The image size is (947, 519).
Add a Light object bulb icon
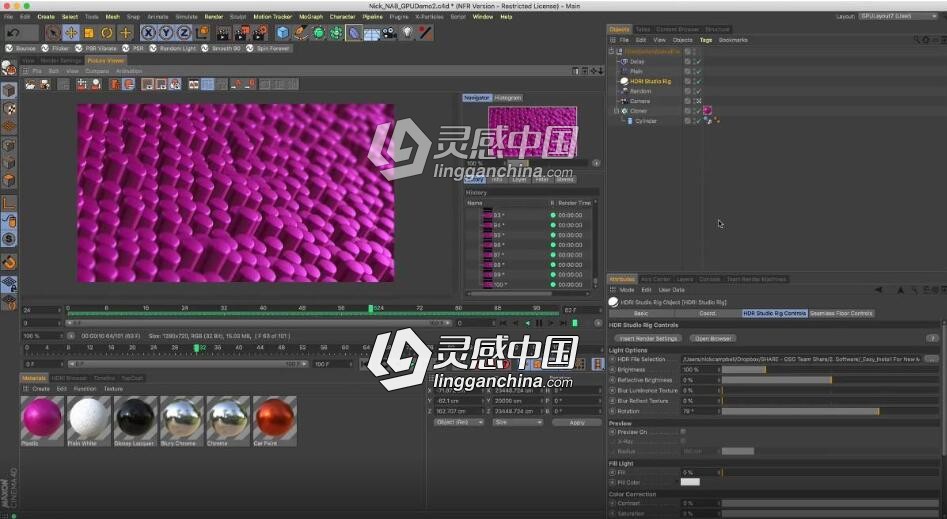point(407,33)
